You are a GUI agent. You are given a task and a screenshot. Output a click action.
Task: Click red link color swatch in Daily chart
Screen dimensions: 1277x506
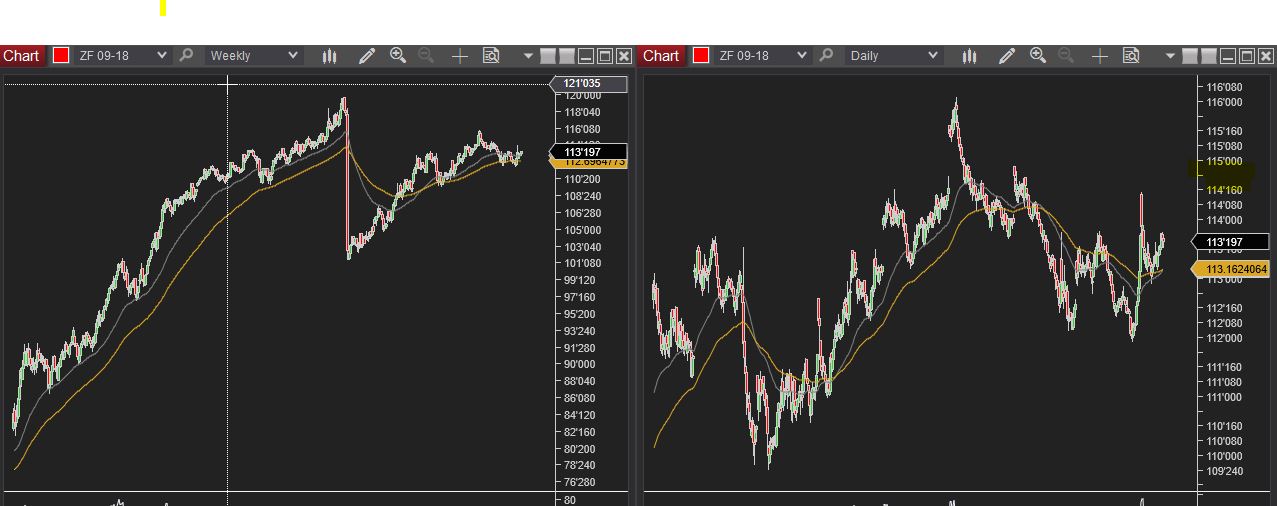(x=701, y=56)
